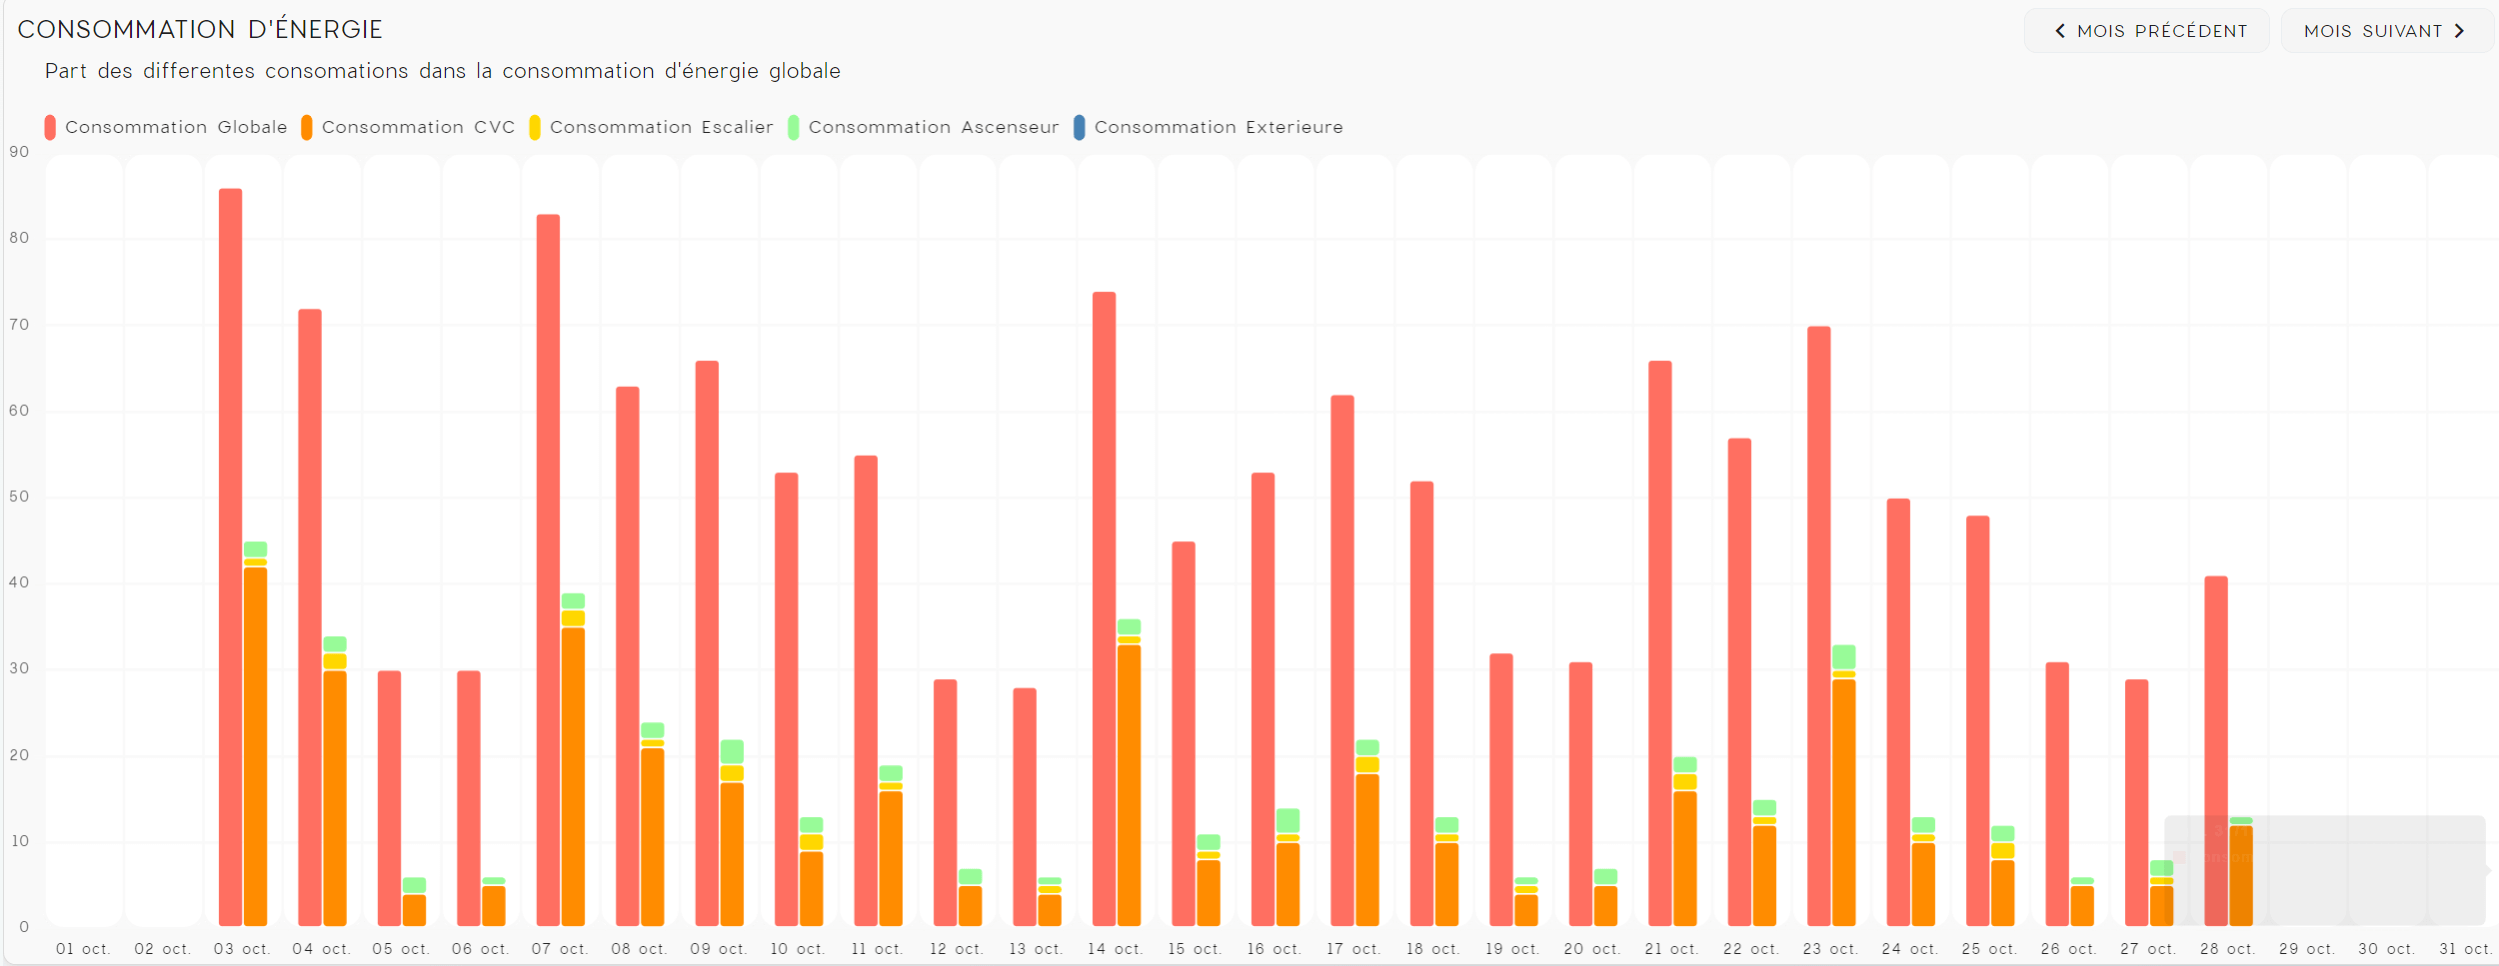Screen dimensions: 2499x966
Task: Click the '01 oct.' axis label
Action: coord(83,948)
